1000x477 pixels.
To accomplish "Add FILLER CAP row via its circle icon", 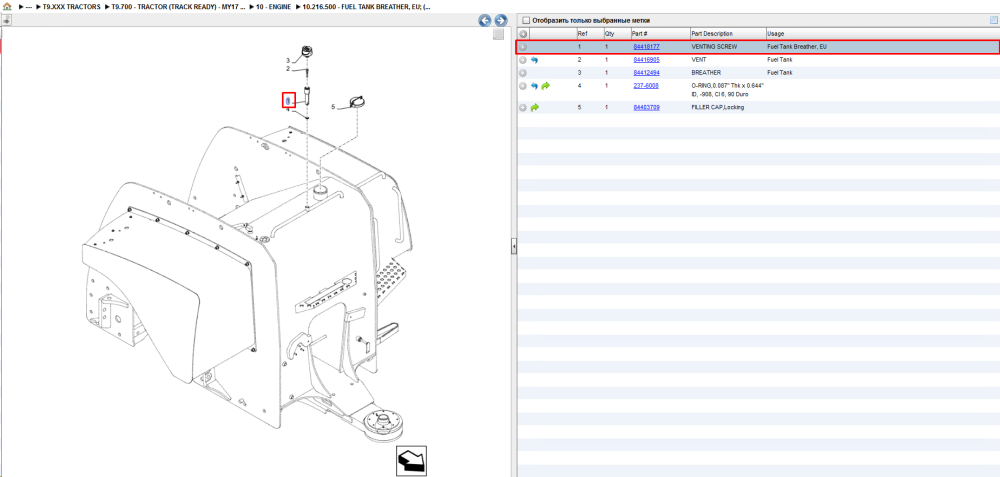I will 523,108.
